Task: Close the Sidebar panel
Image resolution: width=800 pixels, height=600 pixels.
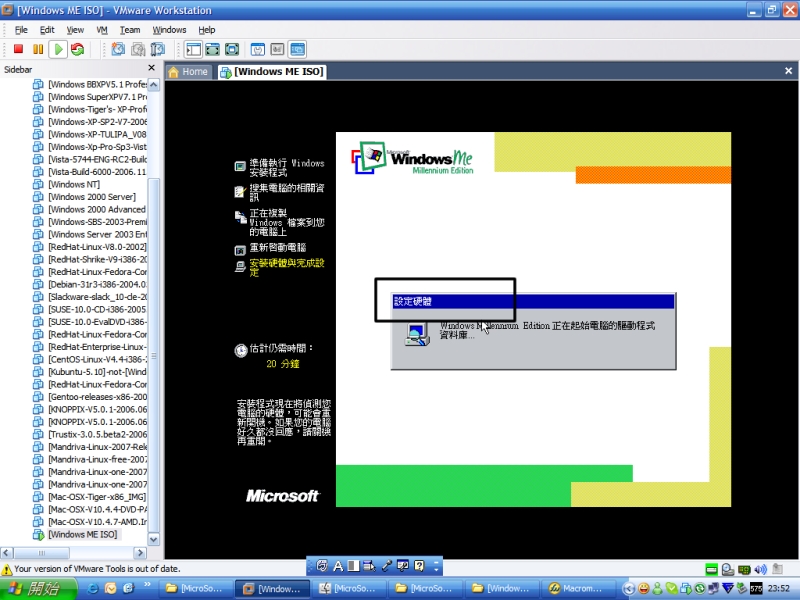Action: pyautogui.click(x=151, y=68)
